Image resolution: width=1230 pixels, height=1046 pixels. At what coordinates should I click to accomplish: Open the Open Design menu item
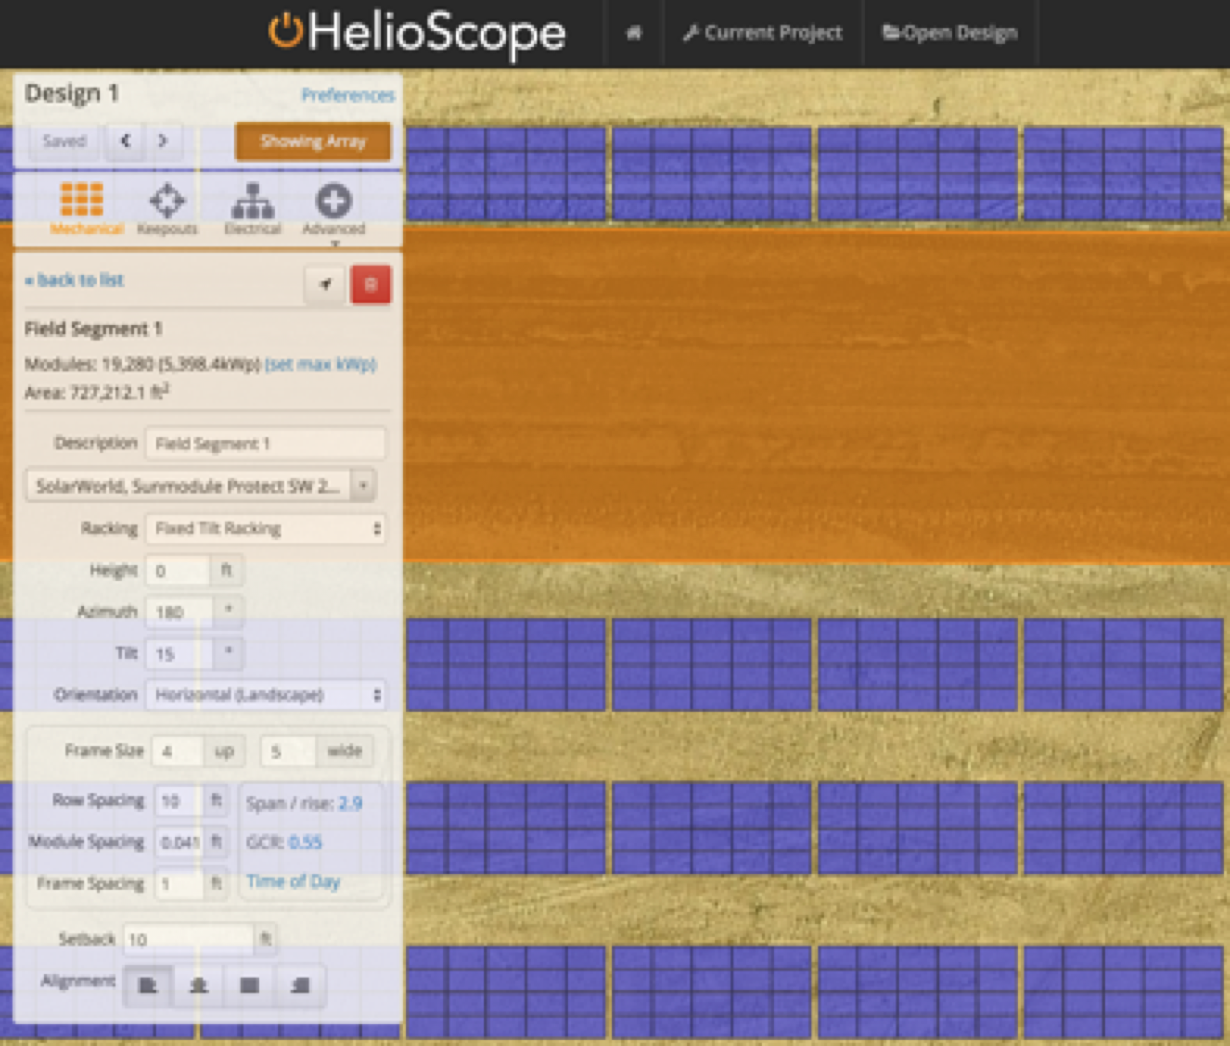(950, 33)
